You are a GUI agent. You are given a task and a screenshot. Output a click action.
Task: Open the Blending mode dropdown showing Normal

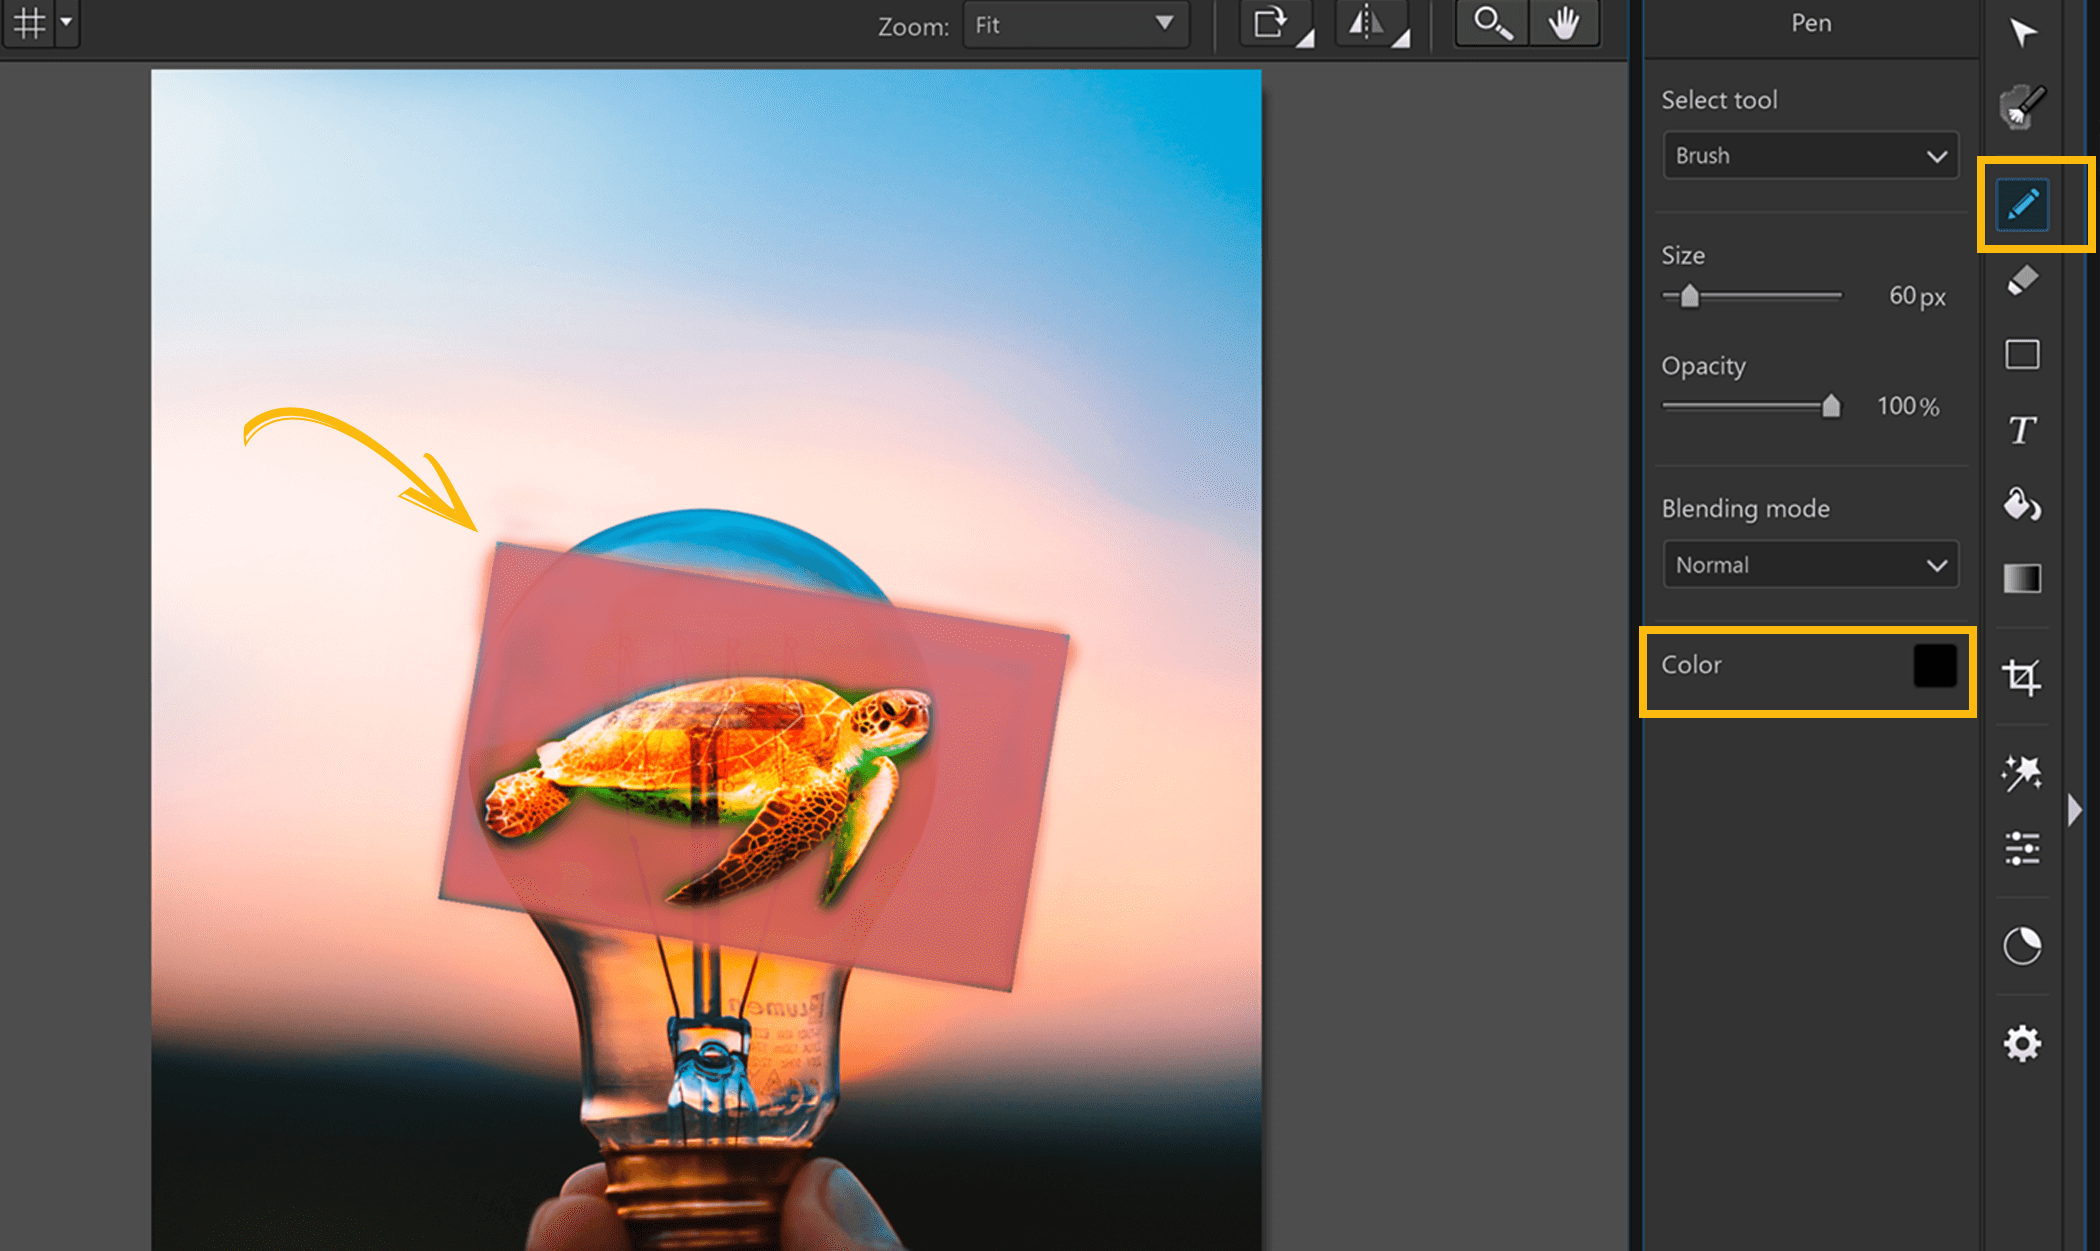1810,564
